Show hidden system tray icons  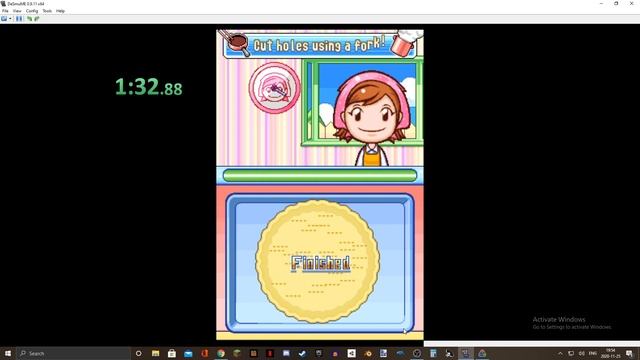pos(560,353)
